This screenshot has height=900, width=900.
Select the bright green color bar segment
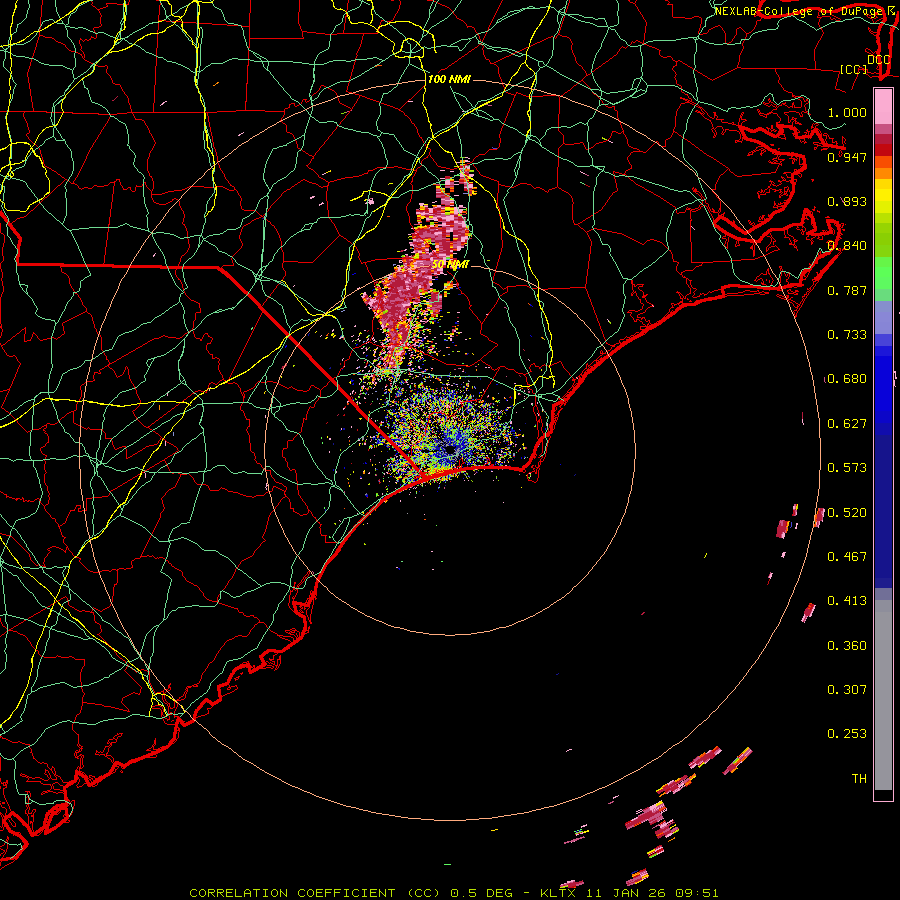[x=883, y=273]
